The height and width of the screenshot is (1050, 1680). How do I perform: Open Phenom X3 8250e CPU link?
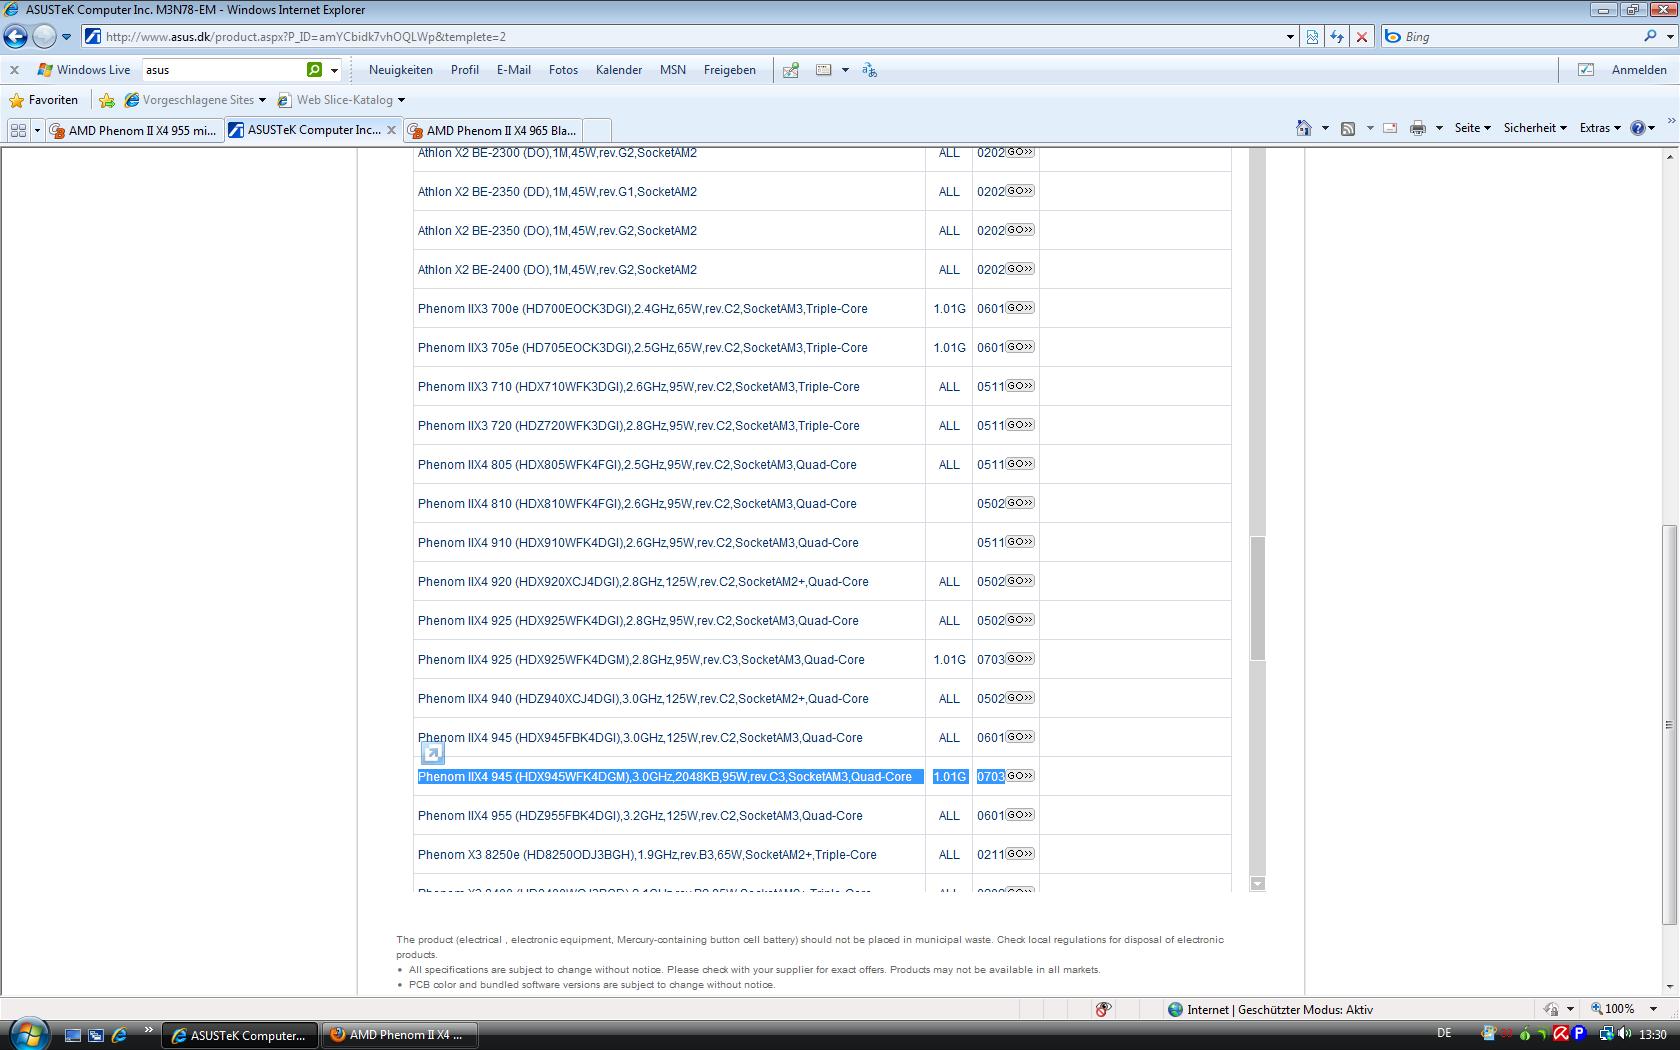click(x=647, y=855)
